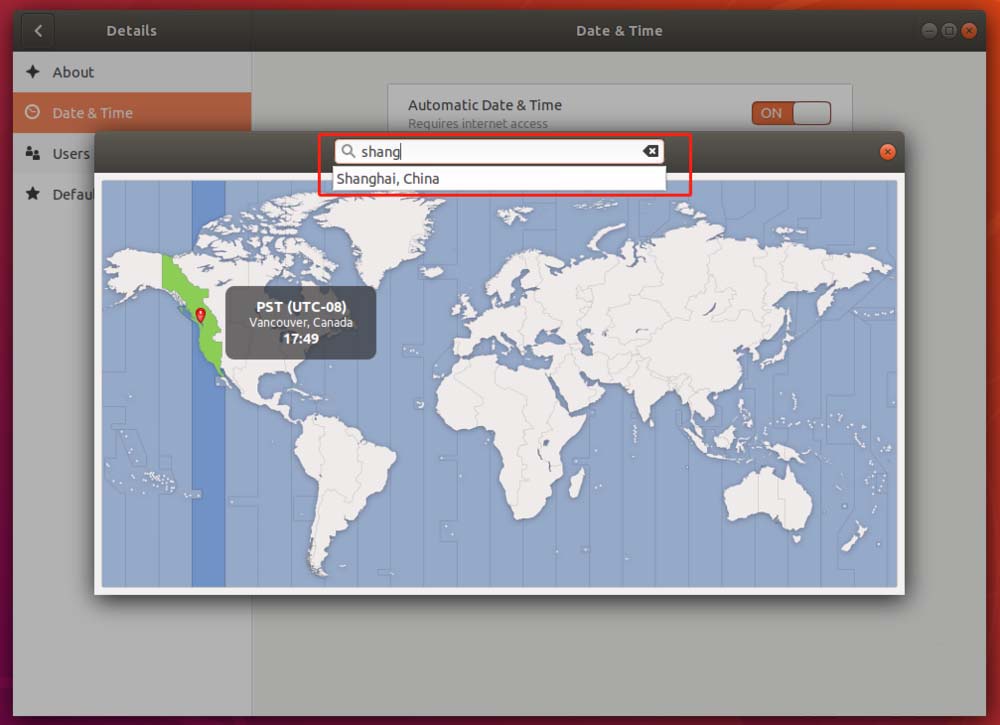Click the back arrow in Details header
The height and width of the screenshot is (725, 1000).
pyautogui.click(x=37, y=30)
